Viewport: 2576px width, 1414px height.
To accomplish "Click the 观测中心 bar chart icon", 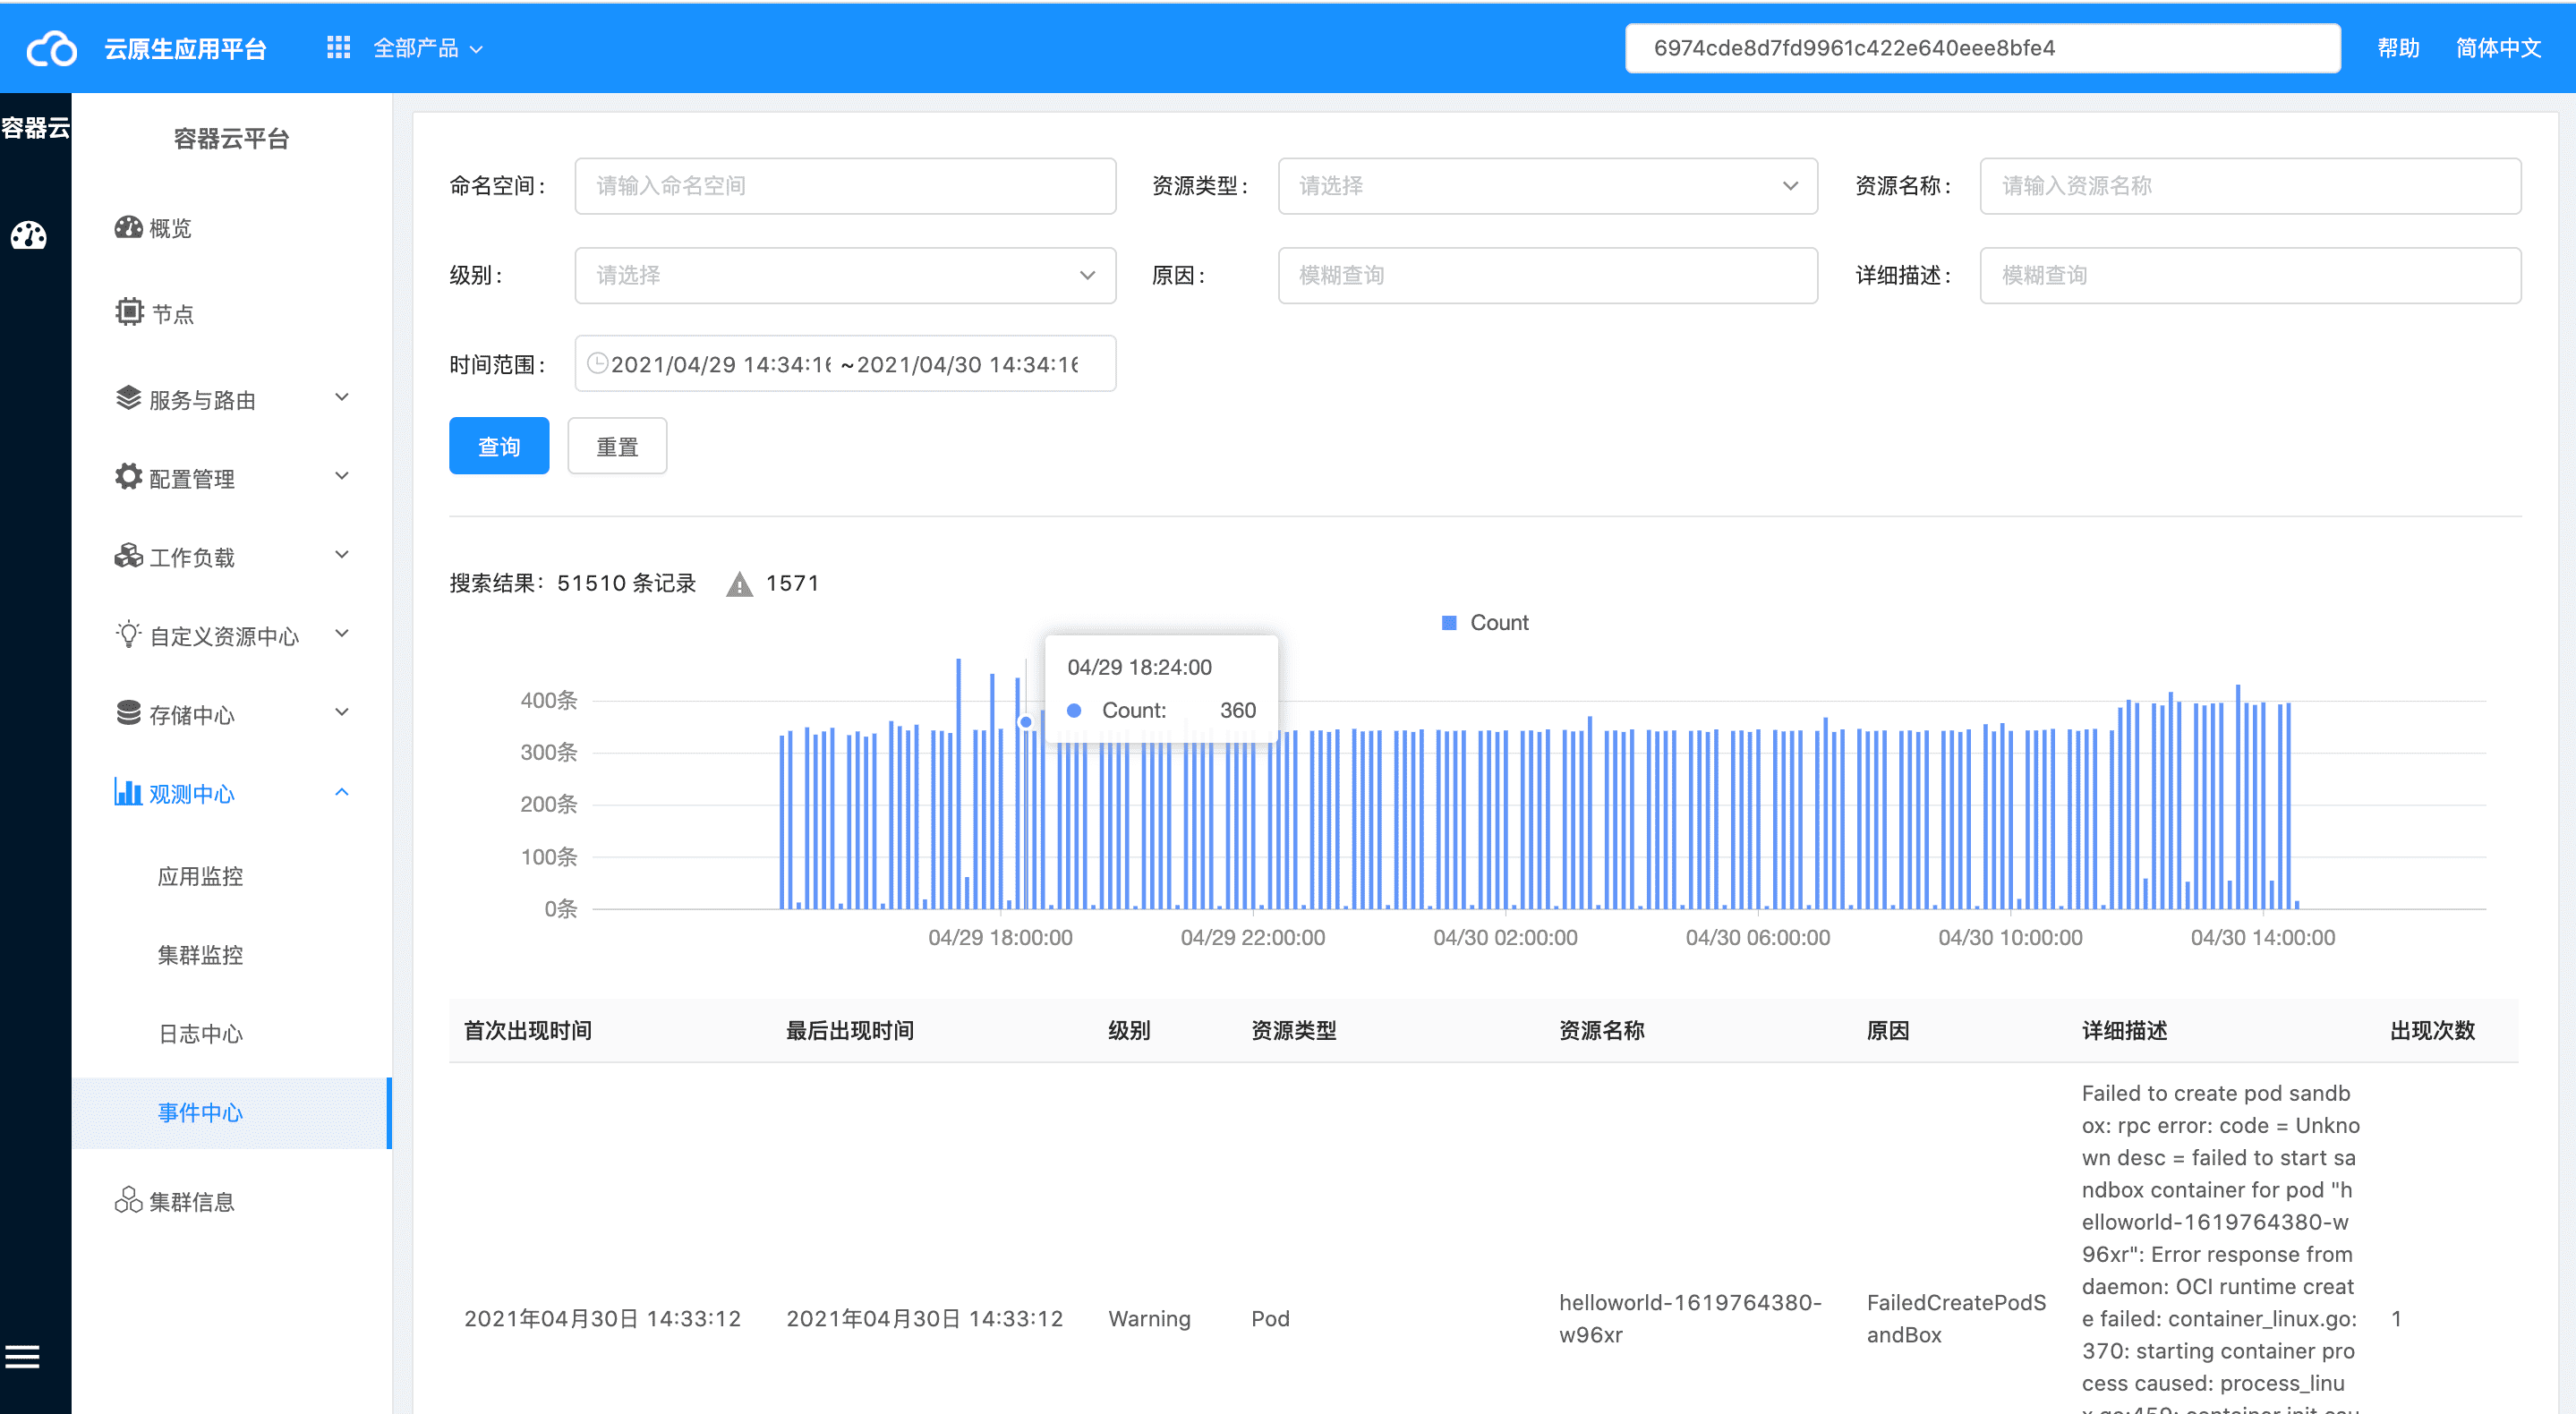I will tap(128, 792).
